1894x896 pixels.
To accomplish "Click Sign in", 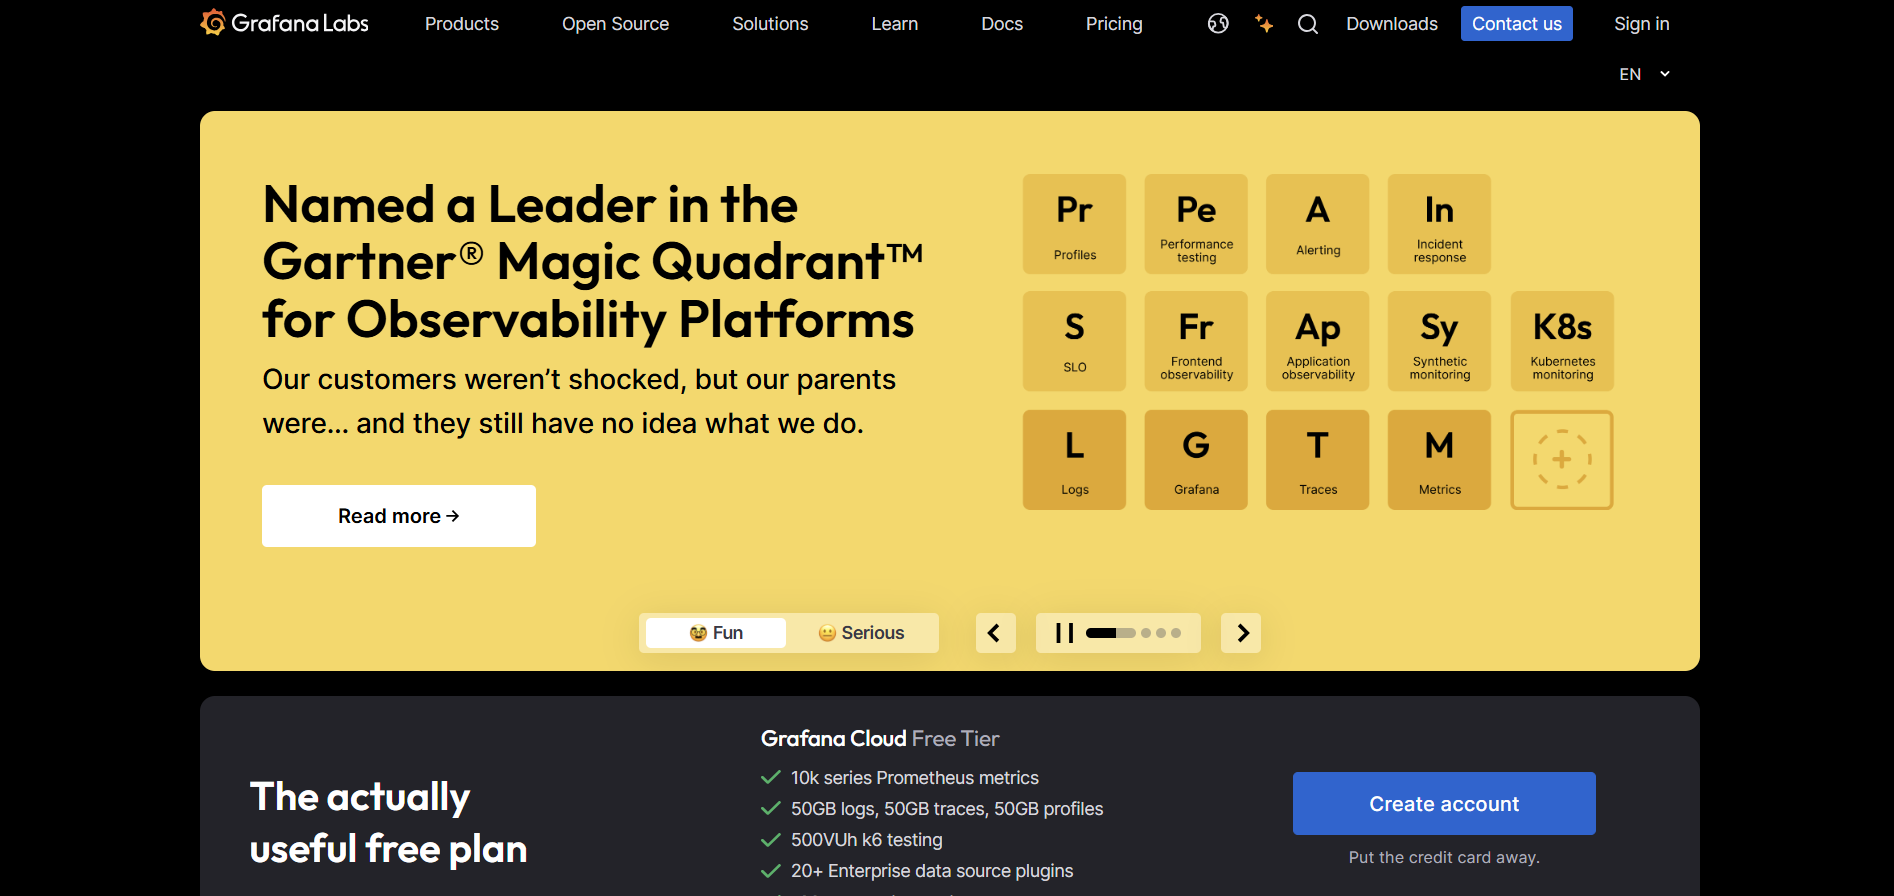I will (x=1641, y=24).
